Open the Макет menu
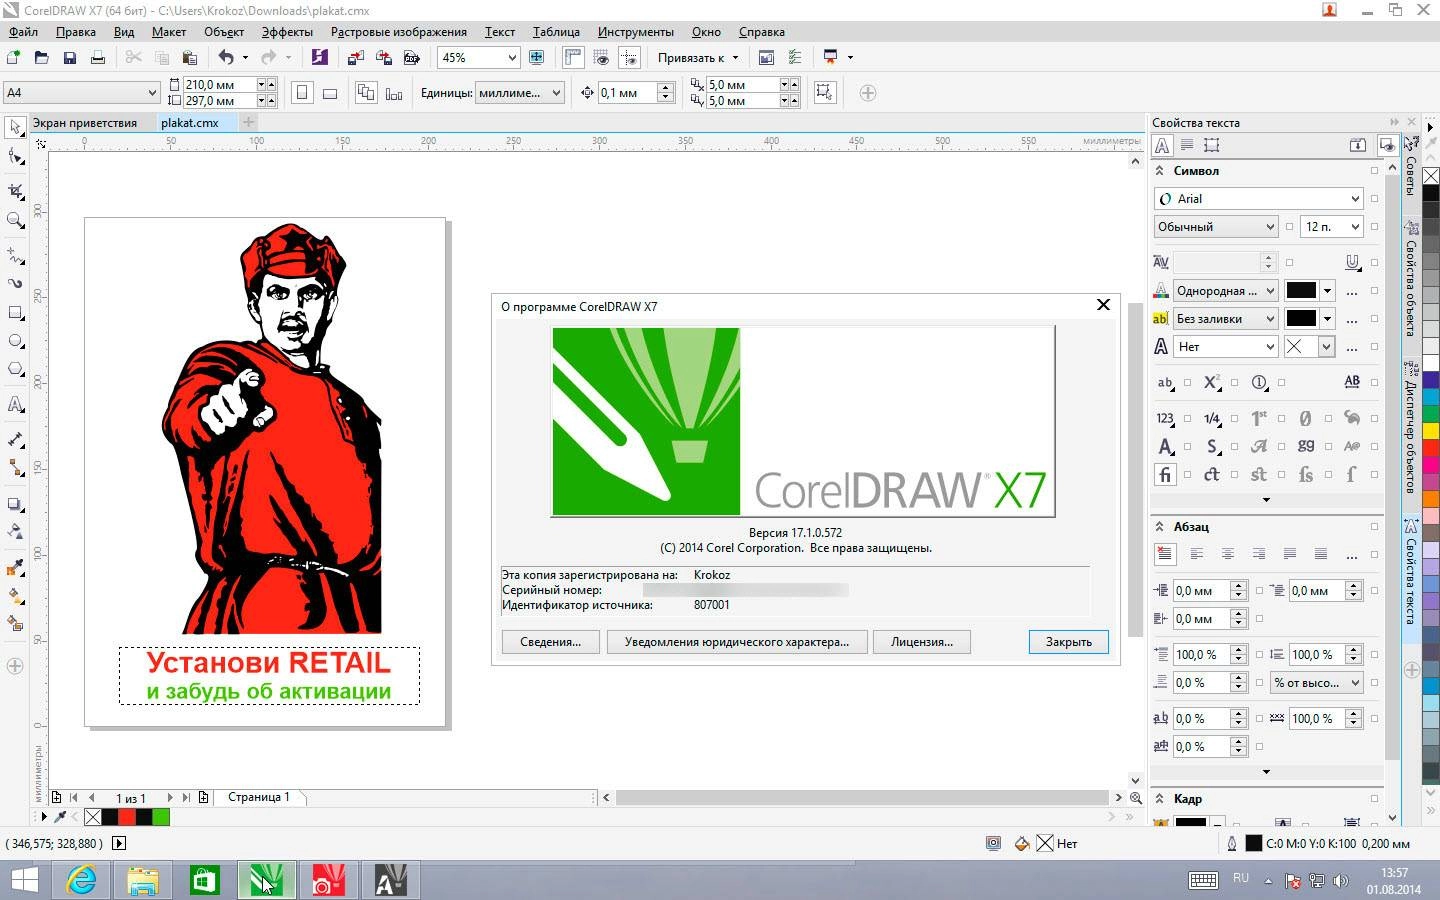 pos(169,32)
